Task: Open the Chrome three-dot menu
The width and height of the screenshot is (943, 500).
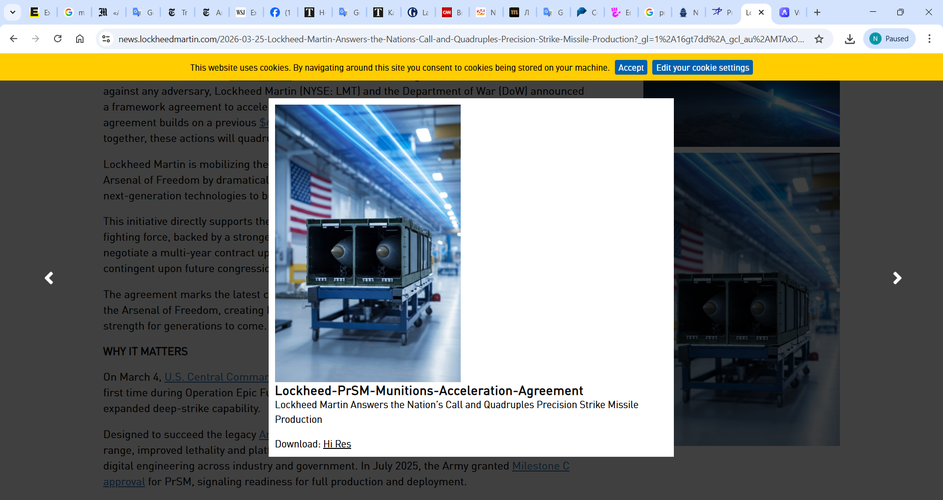Action: (x=928, y=39)
